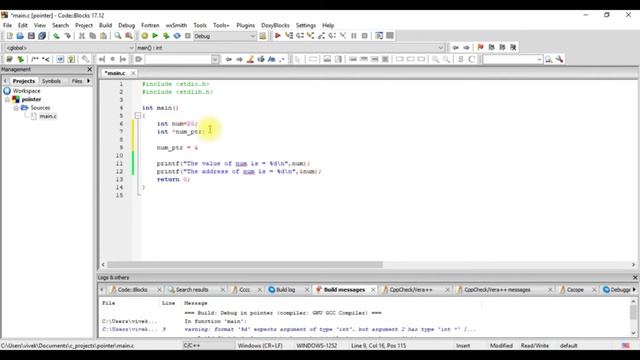The height and width of the screenshot is (360, 640).
Task: Switch to the Search results tab
Action: coord(192,289)
